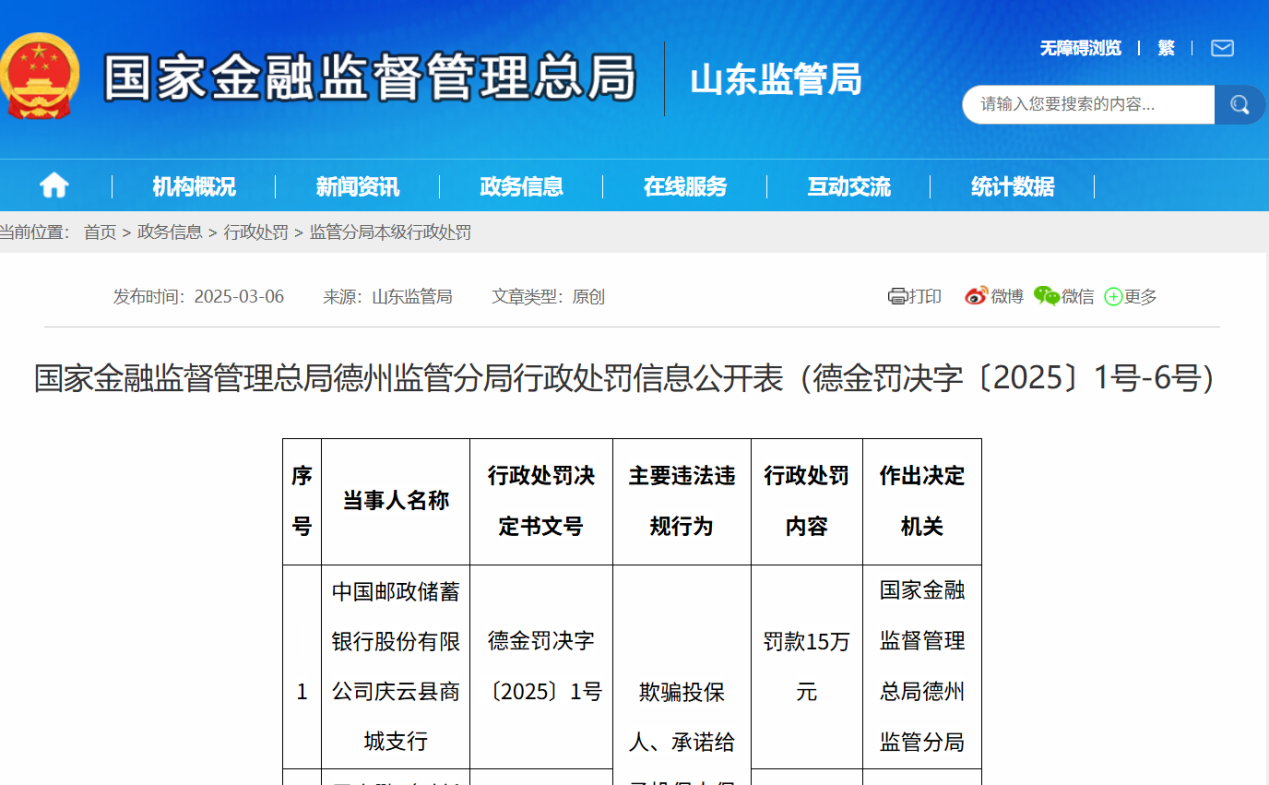Image resolution: width=1269 pixels, height=785 pixels.
Task: Click the cell 中国邮政储蓄银行股份有限公司庆云县商城支行
Action: 396,666
